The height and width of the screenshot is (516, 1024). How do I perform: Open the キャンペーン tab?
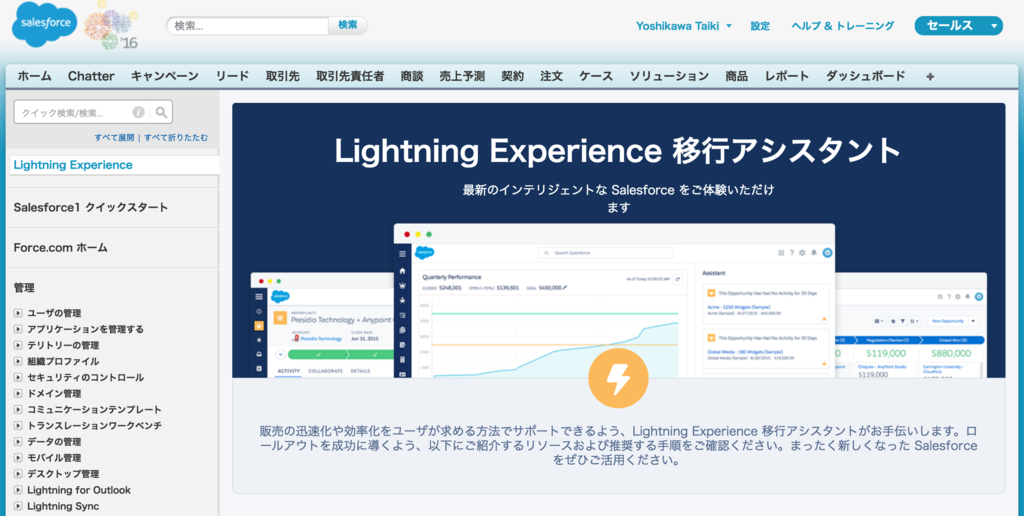(165, 76)
